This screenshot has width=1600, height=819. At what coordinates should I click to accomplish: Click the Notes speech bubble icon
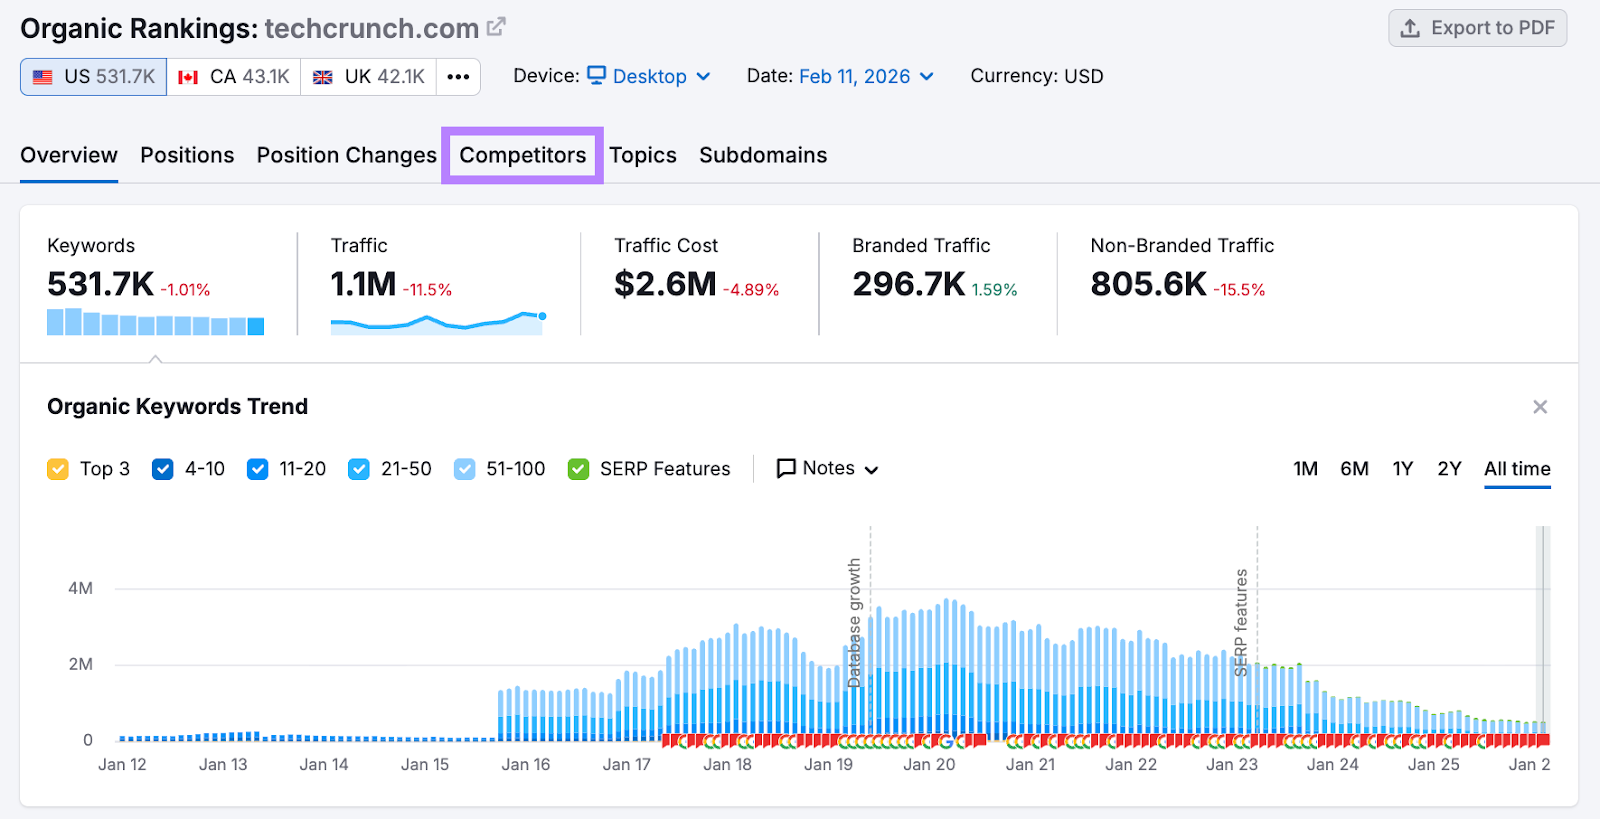[x=786, y=468]
